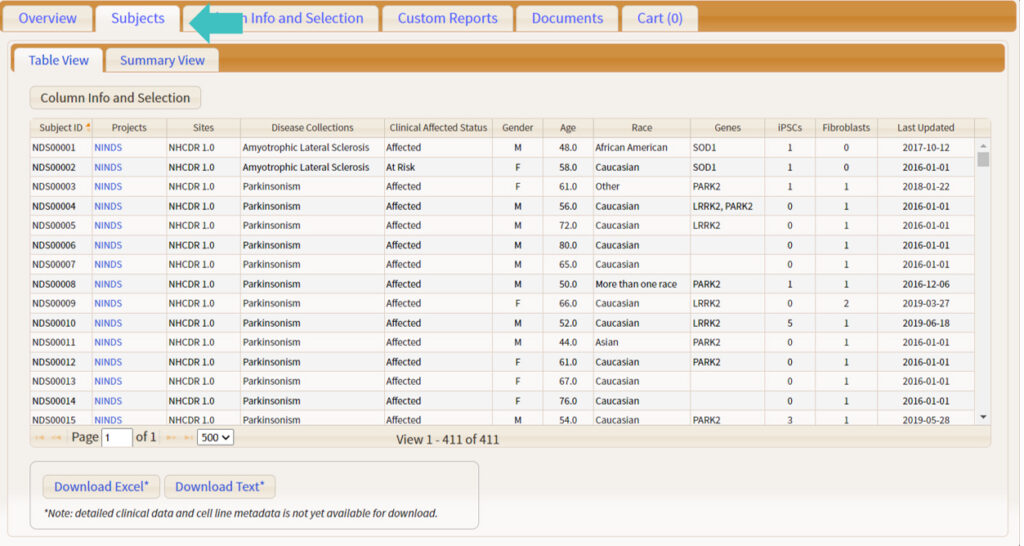Click date 2017-10-12 cell

coord(925,148)
